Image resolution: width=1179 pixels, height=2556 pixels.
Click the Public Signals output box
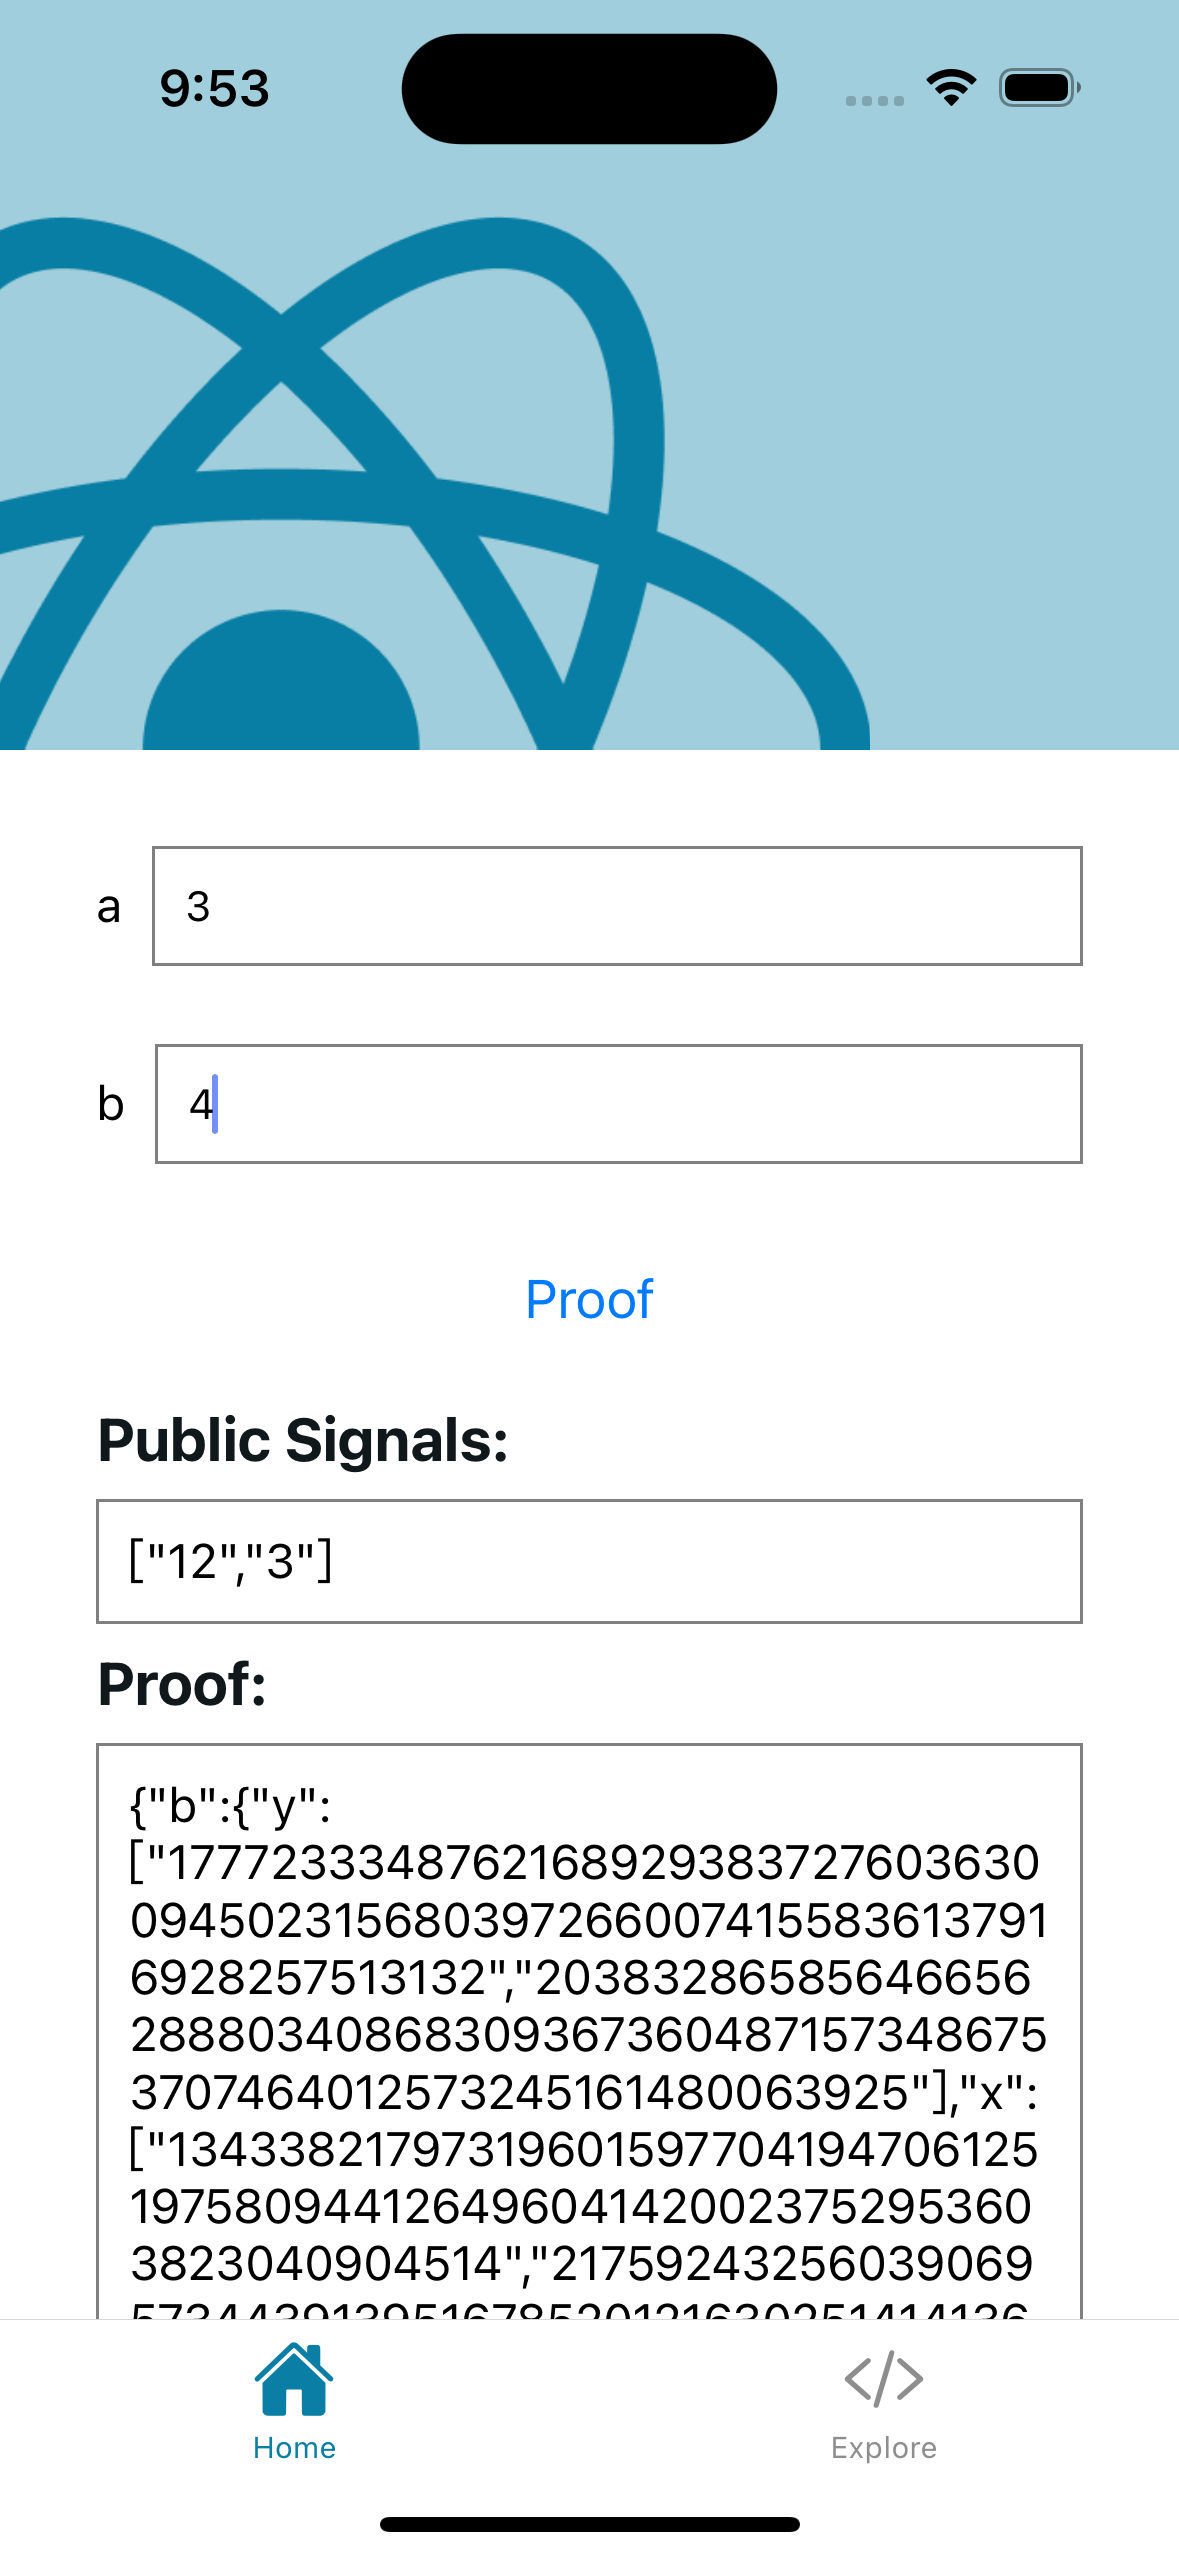click(x=589, y=1561)
